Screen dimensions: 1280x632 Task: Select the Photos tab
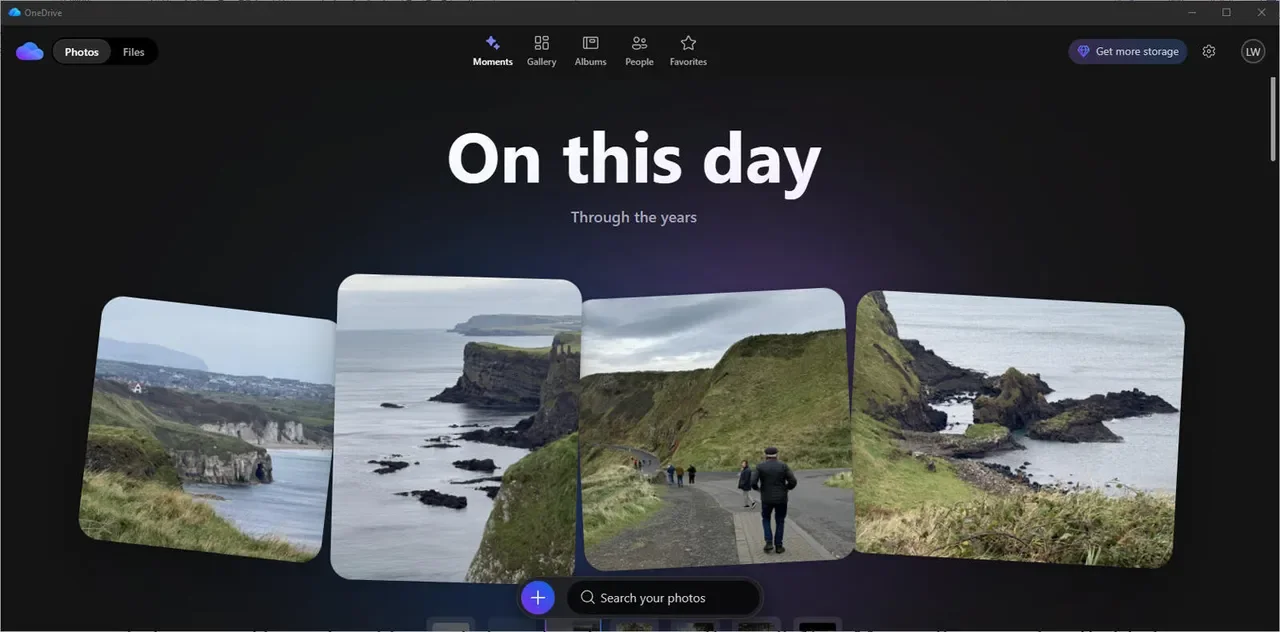pos(81,51)
